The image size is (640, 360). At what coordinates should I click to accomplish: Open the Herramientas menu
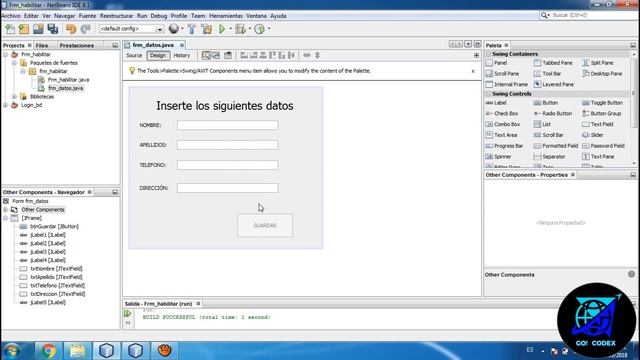click(226, 16)
